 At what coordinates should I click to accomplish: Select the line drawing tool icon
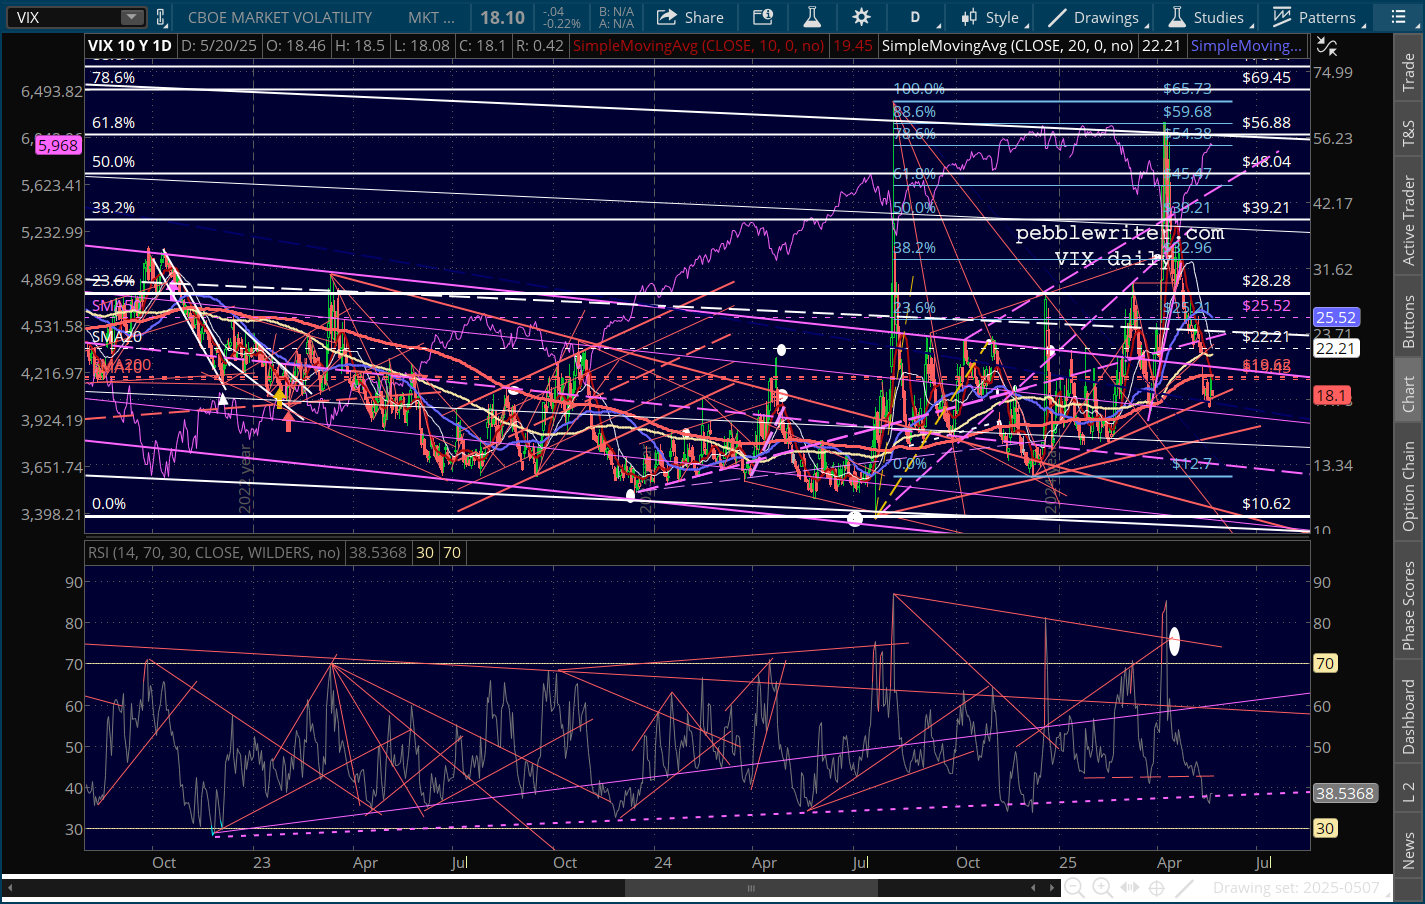pyautogui.click(x=1185, y=888)
